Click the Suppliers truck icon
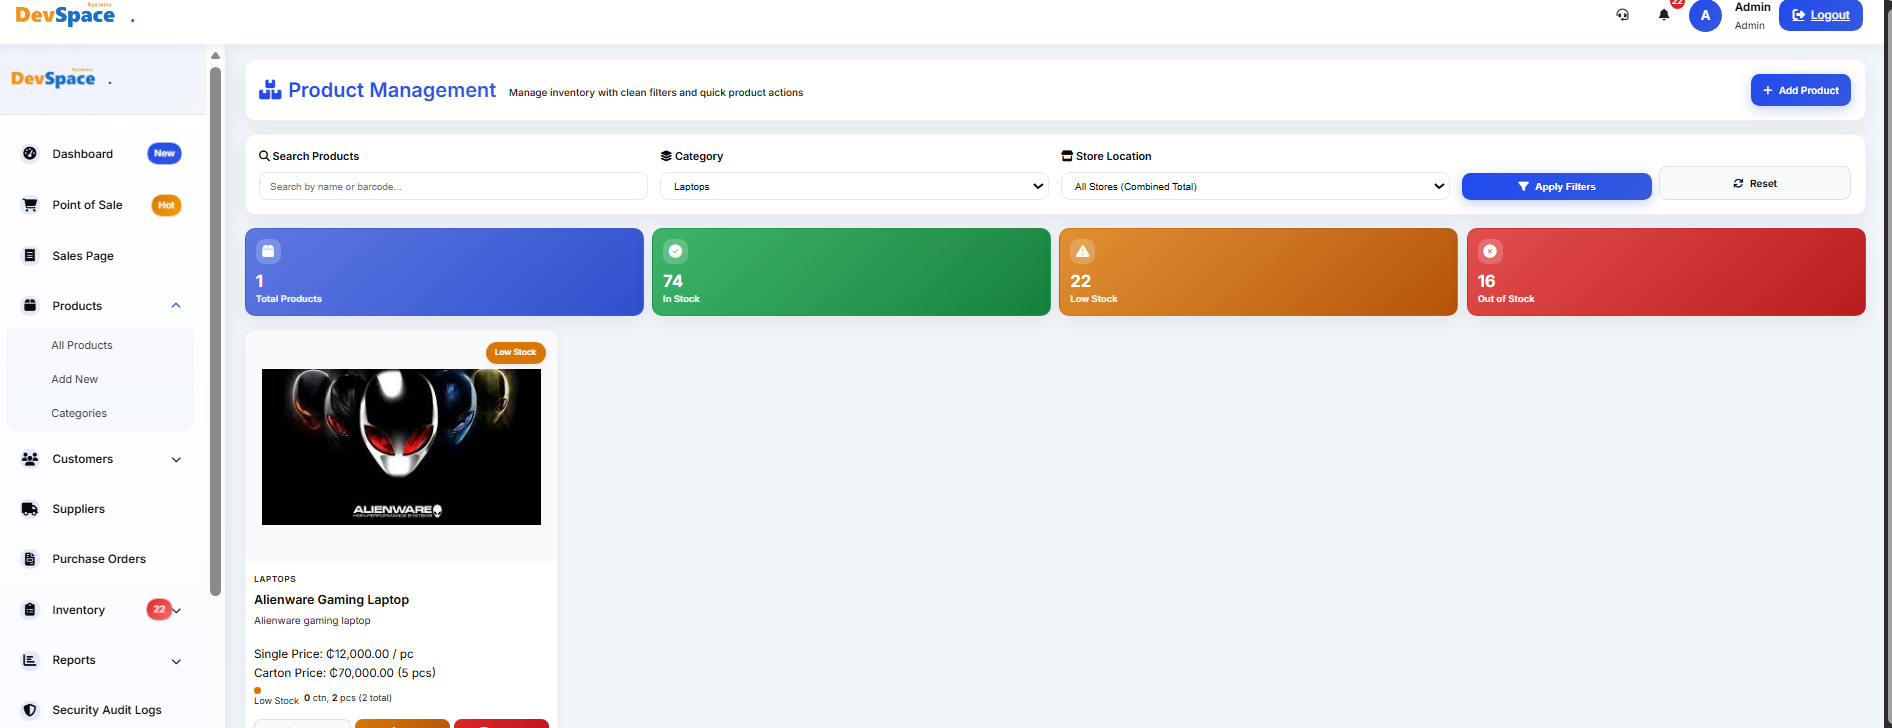 click(30, 509)
